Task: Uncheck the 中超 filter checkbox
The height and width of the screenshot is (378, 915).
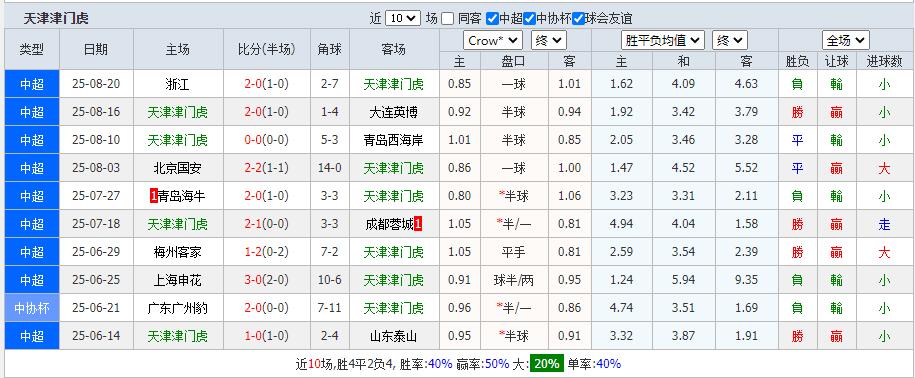Action: (493, 19)
